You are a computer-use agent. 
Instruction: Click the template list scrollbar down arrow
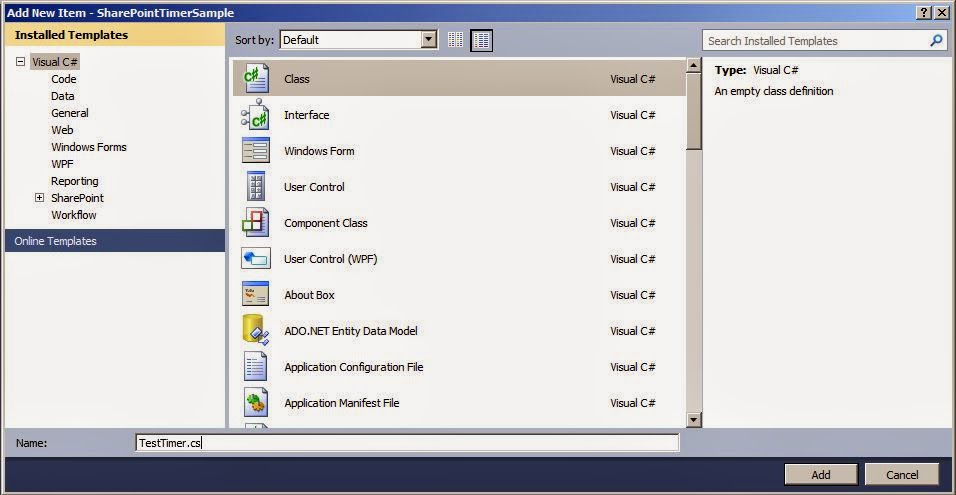pyautogui.click(x=694, y=420)
